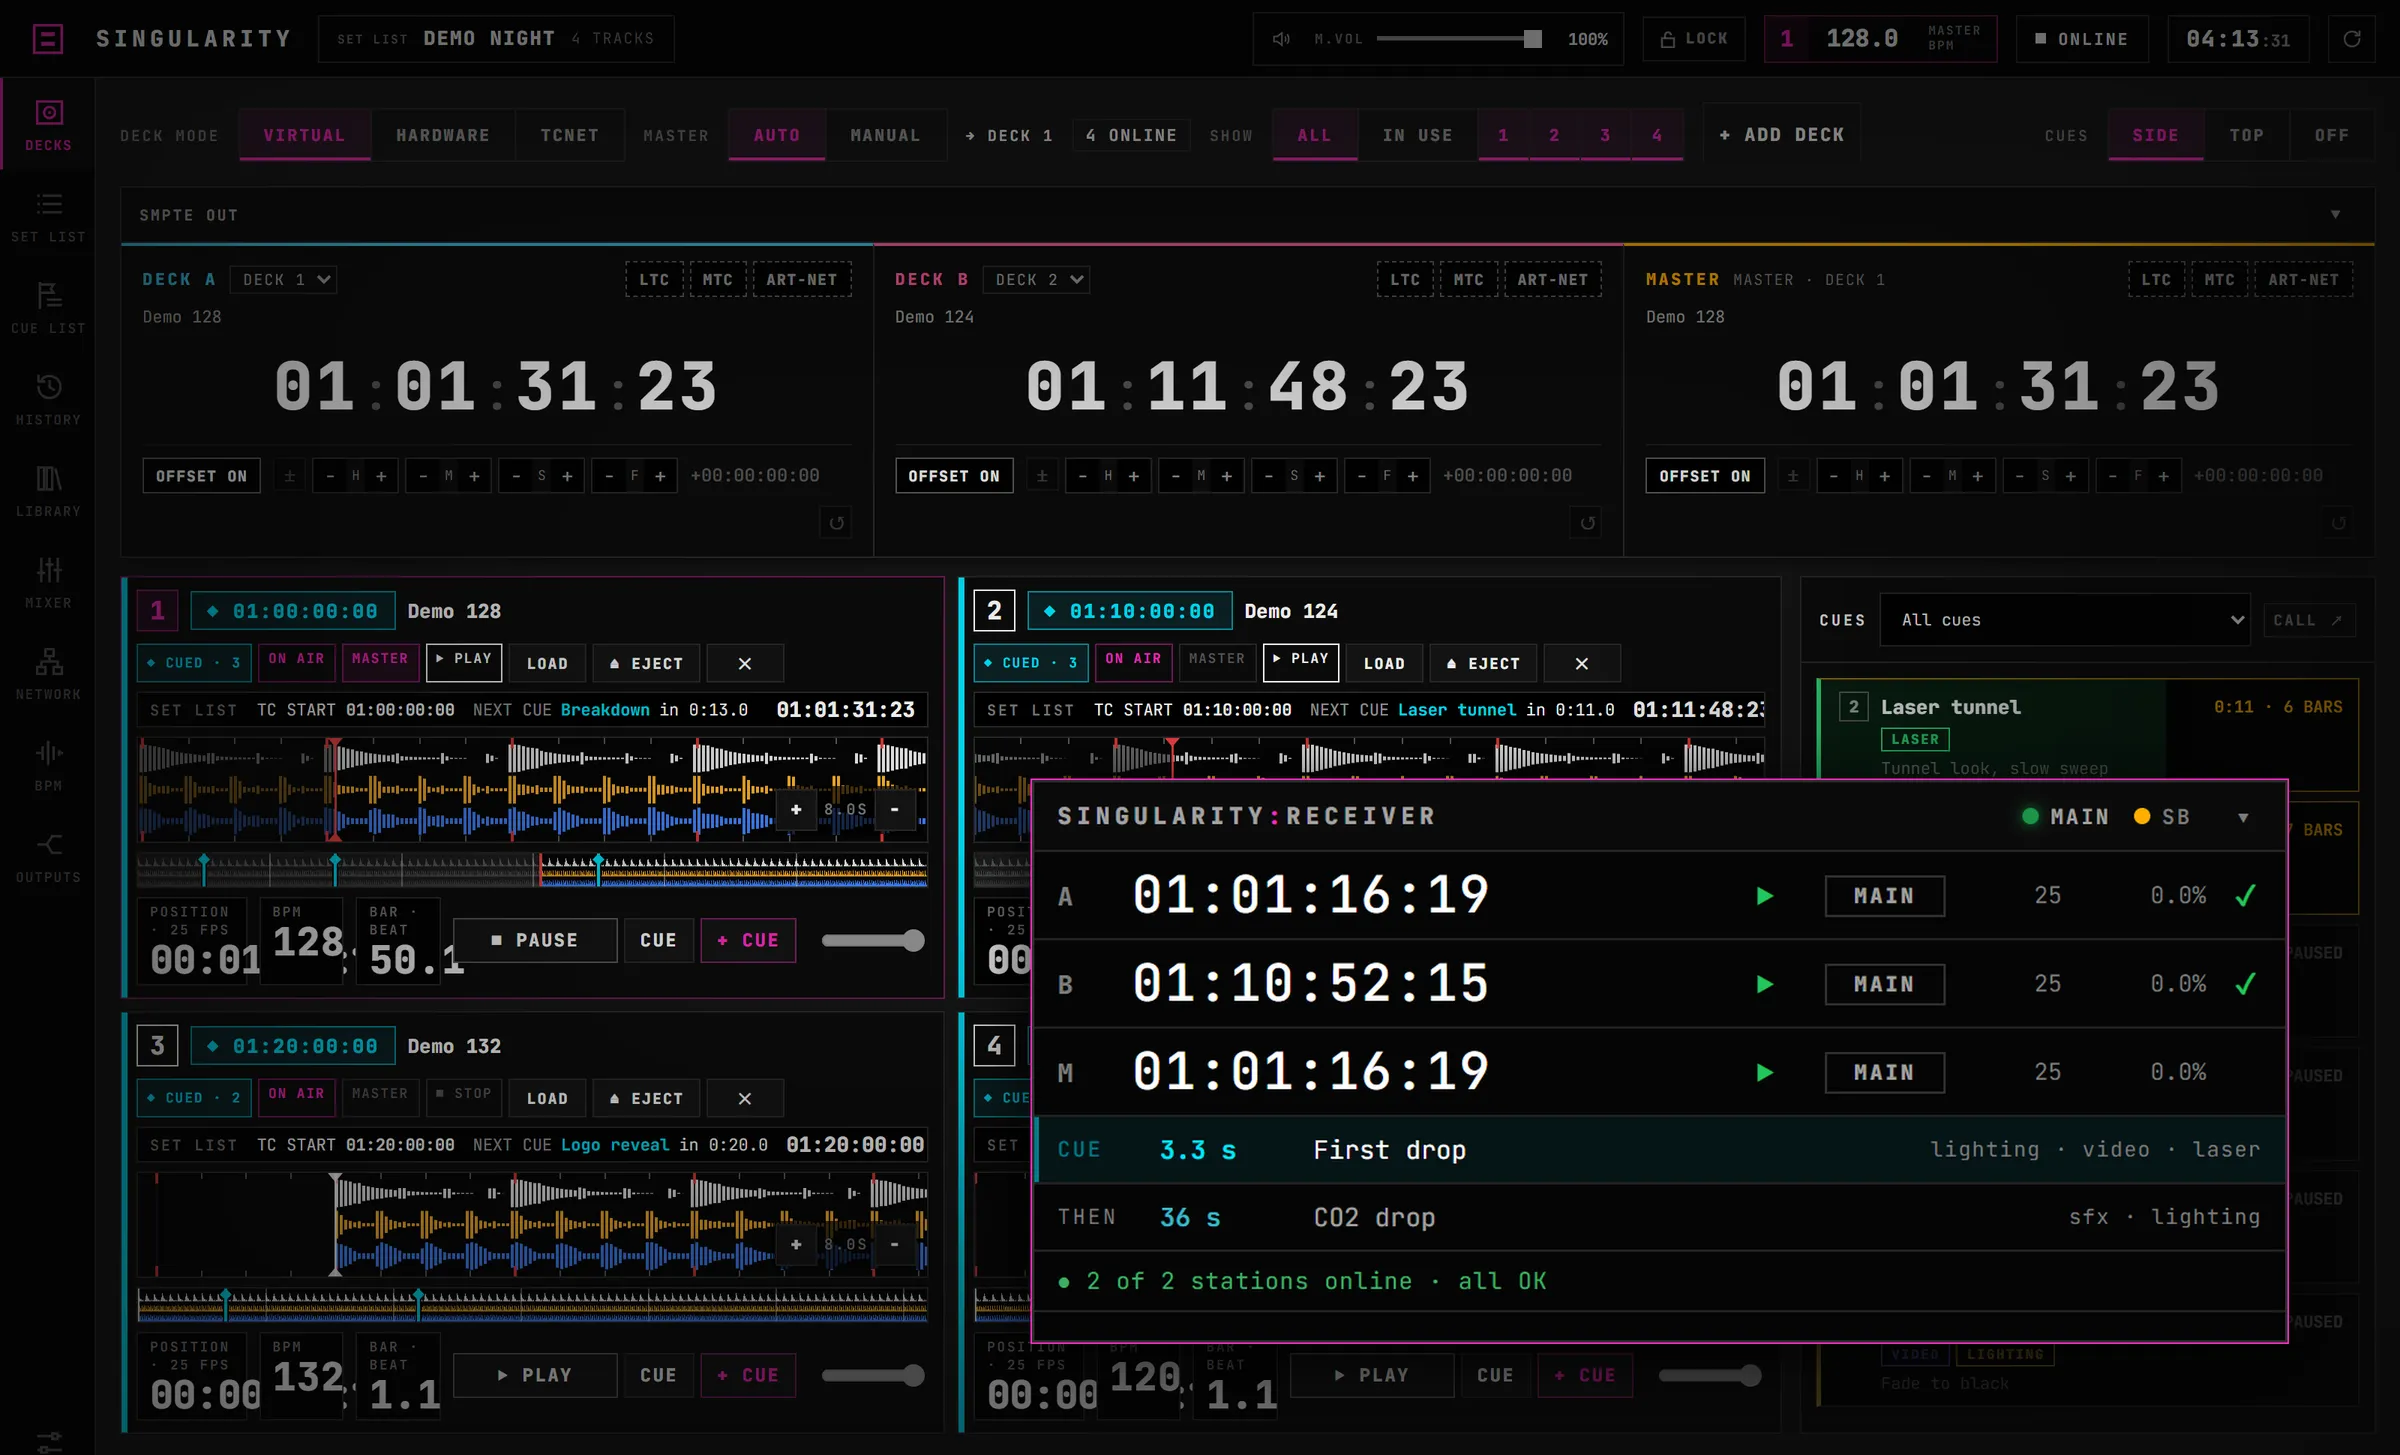Pause deck 1 playback

(x=535, y=940)
